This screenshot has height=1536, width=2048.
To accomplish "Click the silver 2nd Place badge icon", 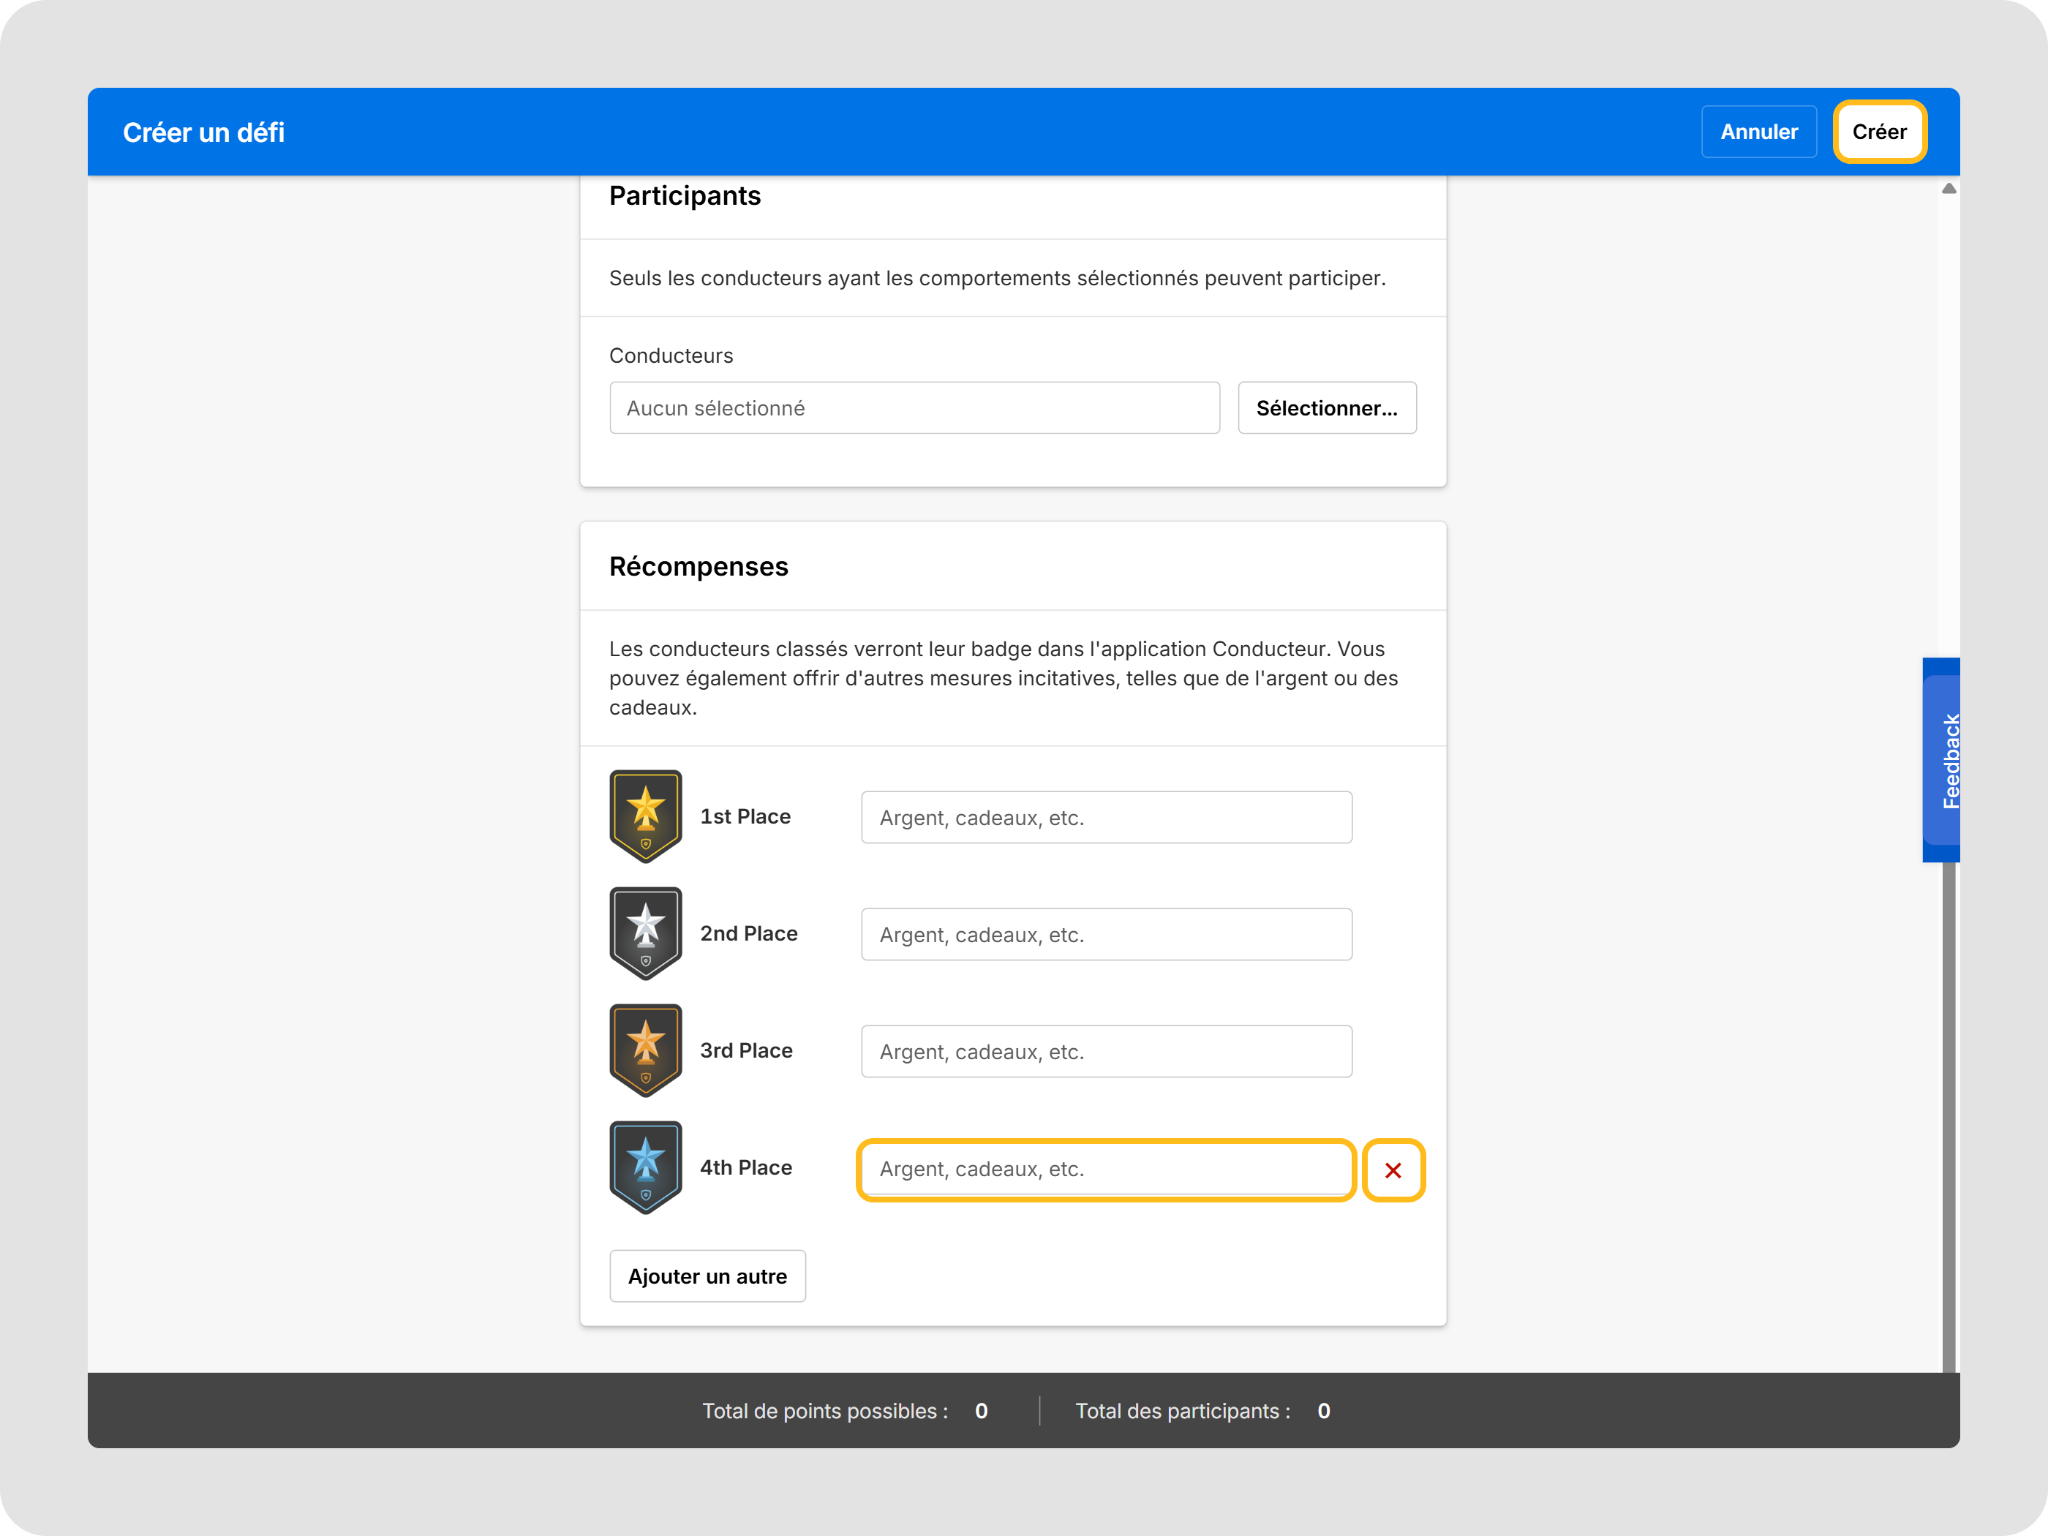I will pyautogui.click(x=646, y=933).
